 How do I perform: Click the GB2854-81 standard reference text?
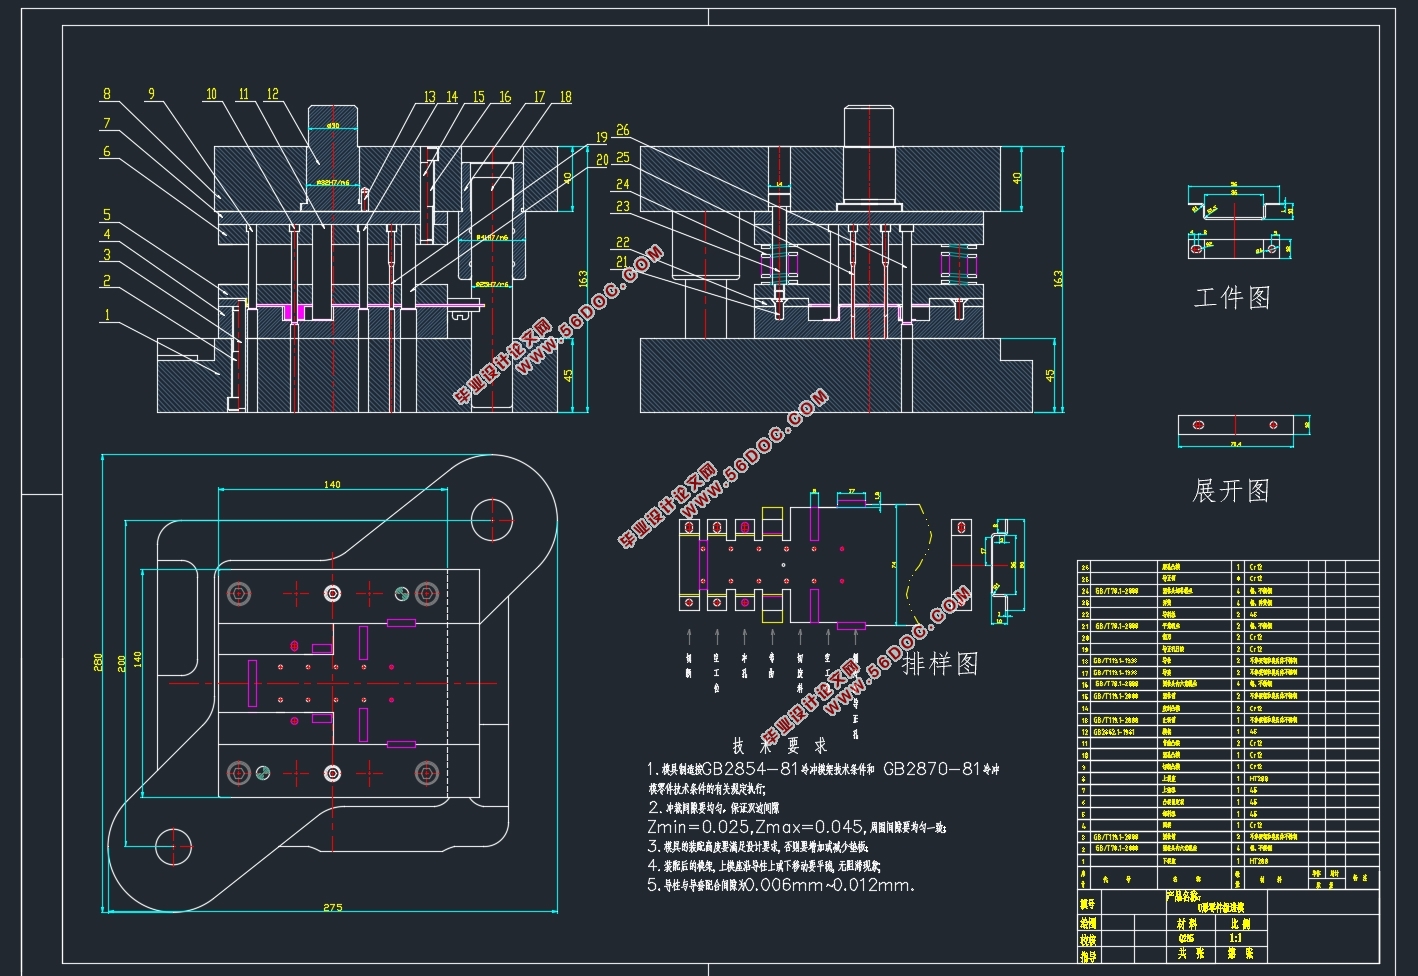coord(748,769)
